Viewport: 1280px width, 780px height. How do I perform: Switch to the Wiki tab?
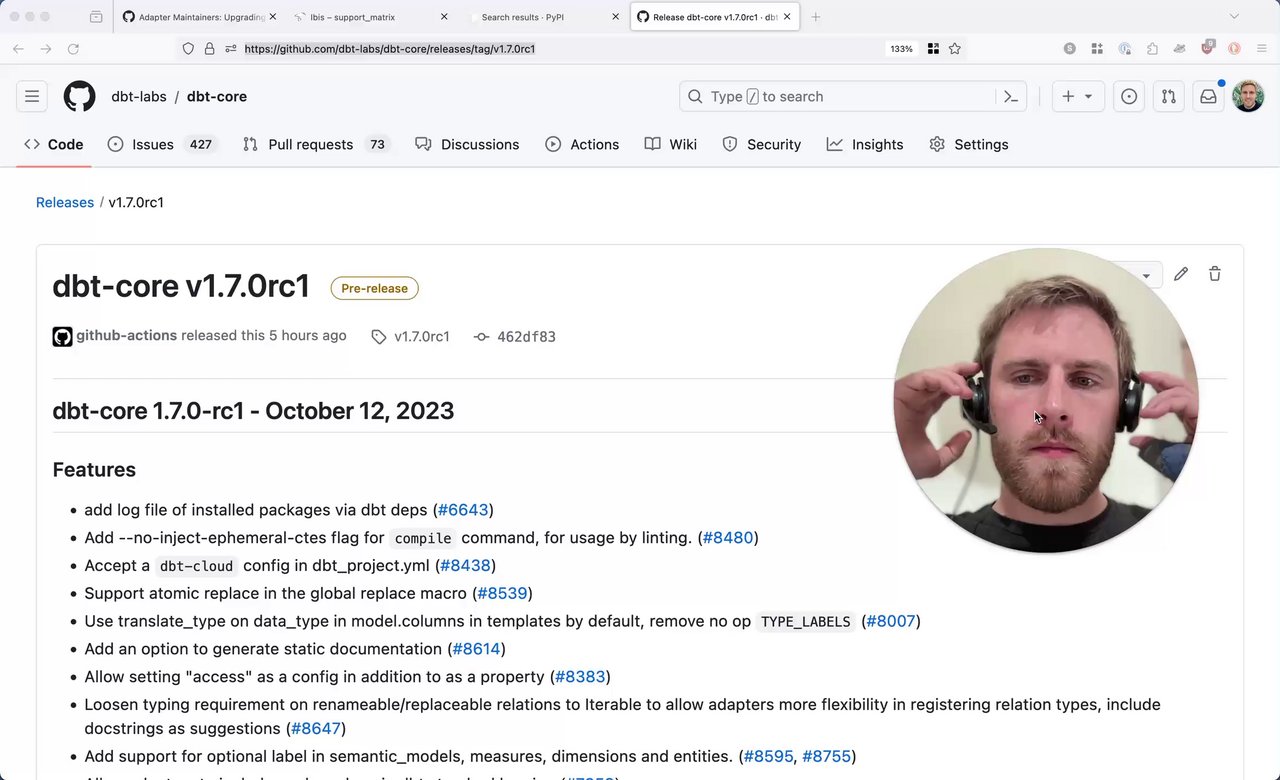[x=671, y=144]
